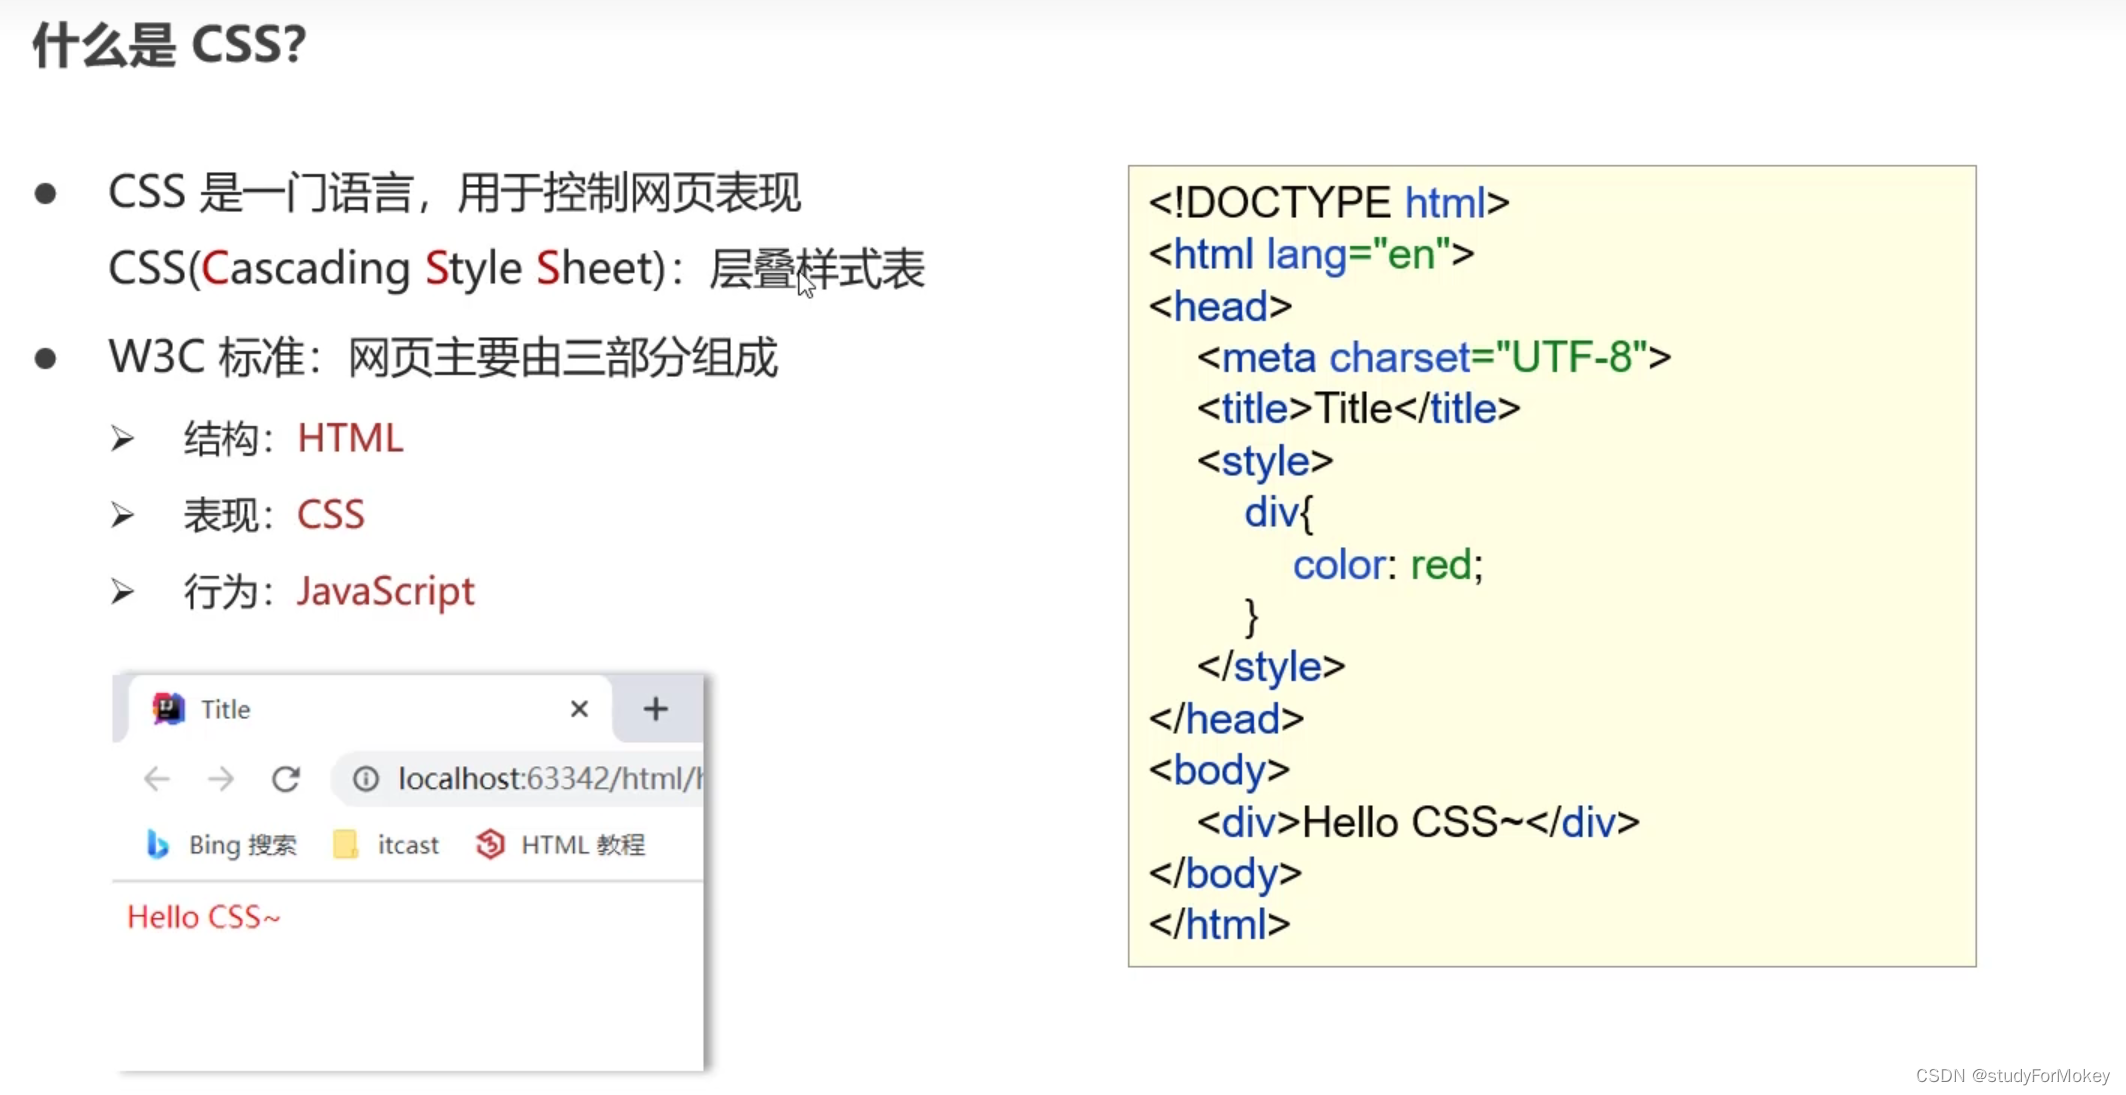2126x1095 pixels.
Task: Click the itcast yellow folder icon
Action: tap(346, 845)
